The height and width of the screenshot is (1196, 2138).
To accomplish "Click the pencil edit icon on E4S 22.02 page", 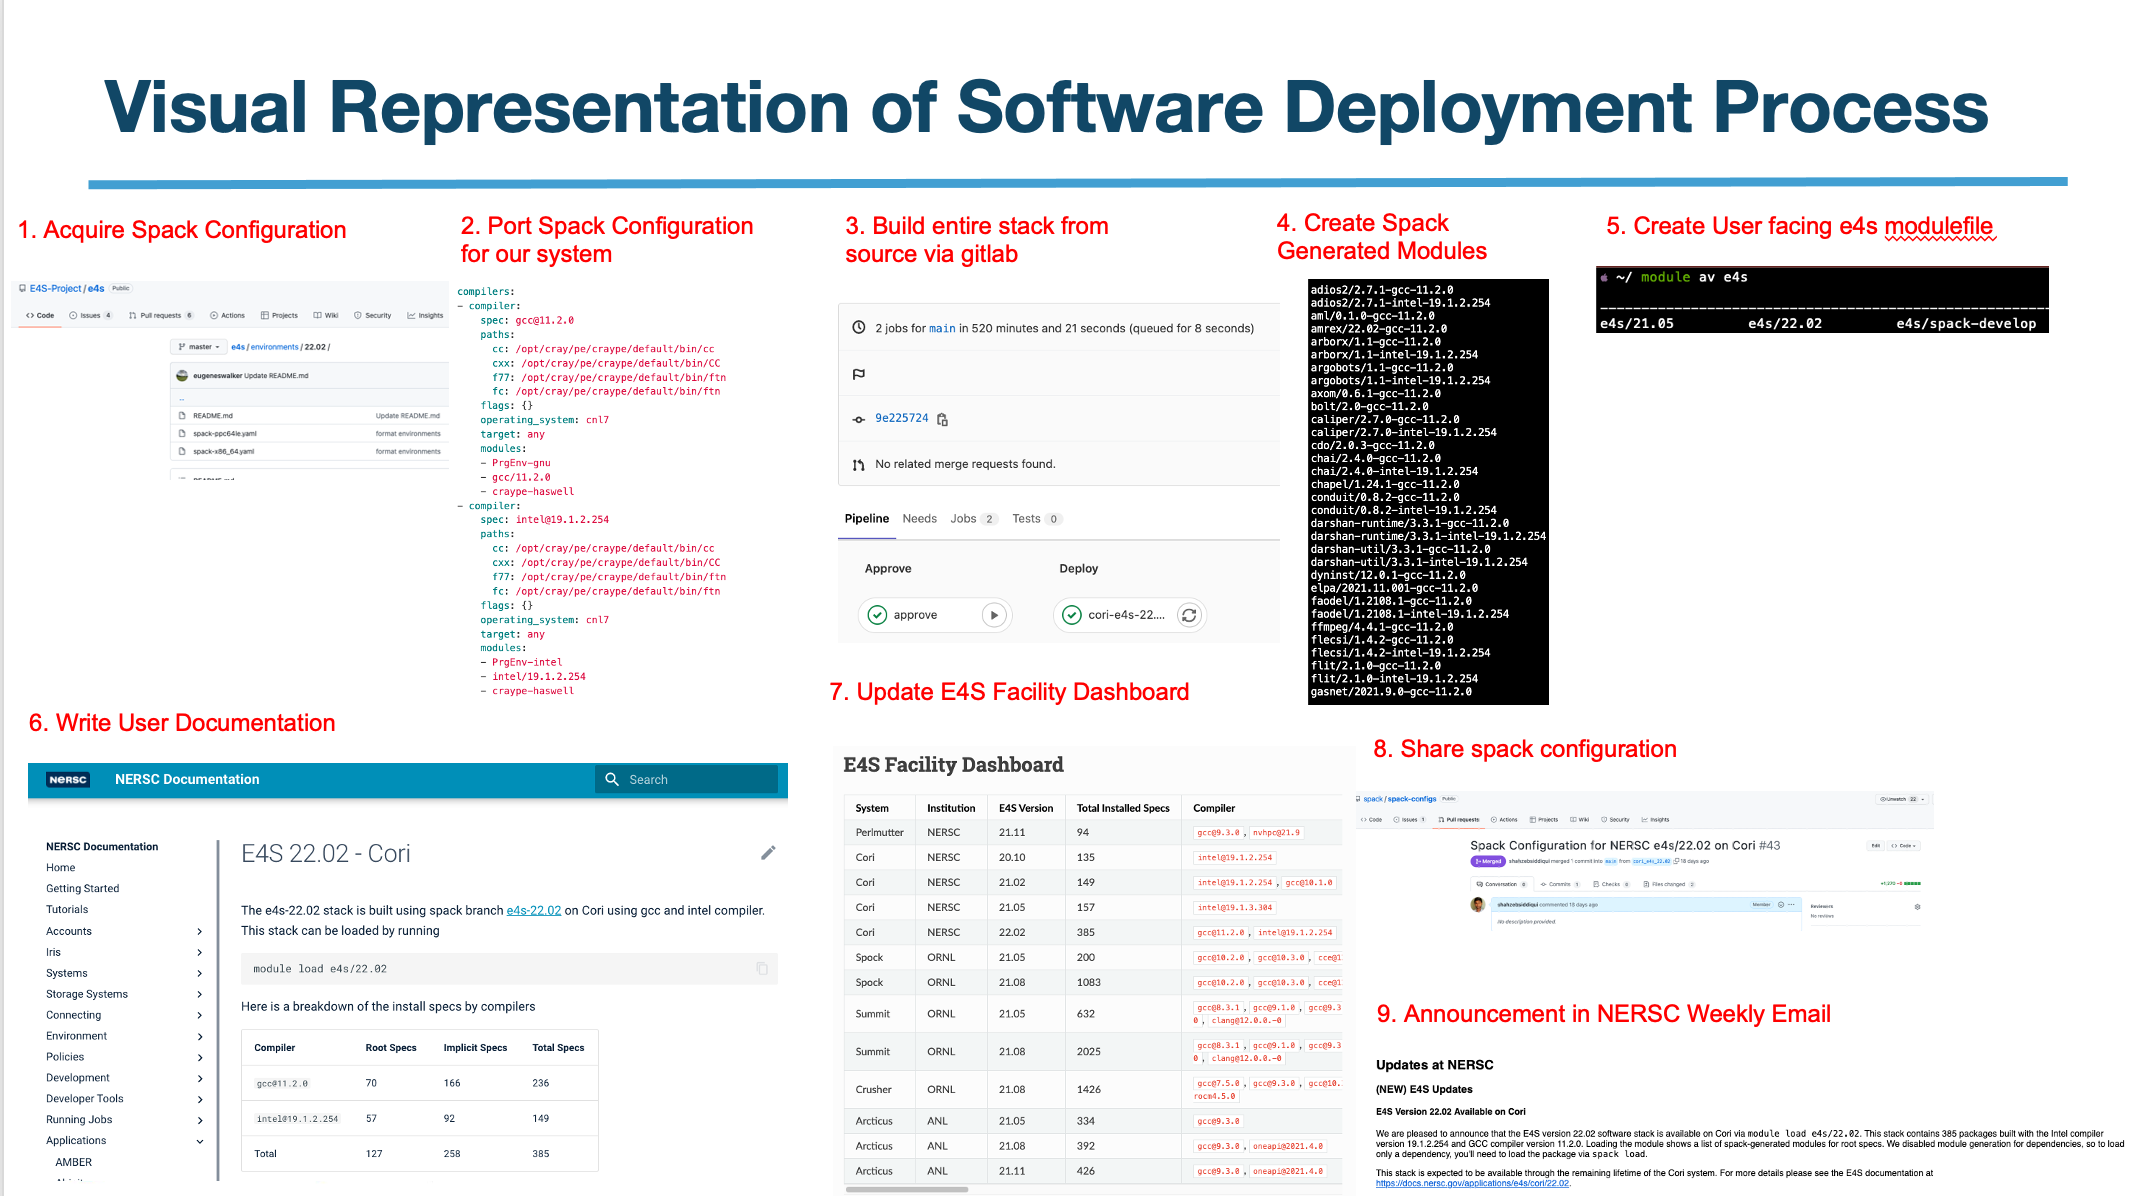I will pyautogui.click(x=768, y=853).
